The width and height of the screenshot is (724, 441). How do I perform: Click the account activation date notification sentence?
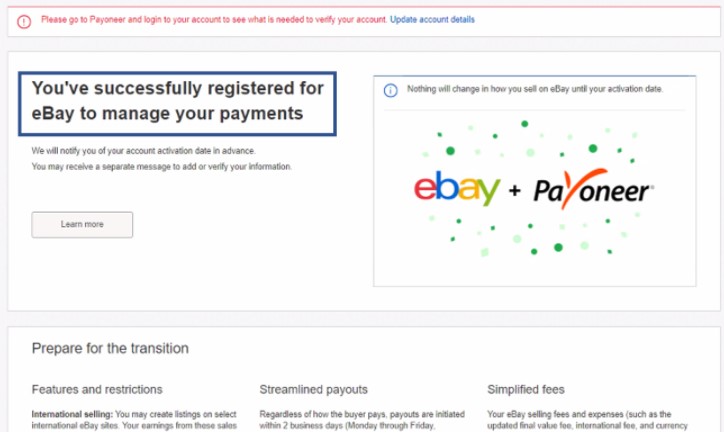[143, 151]
